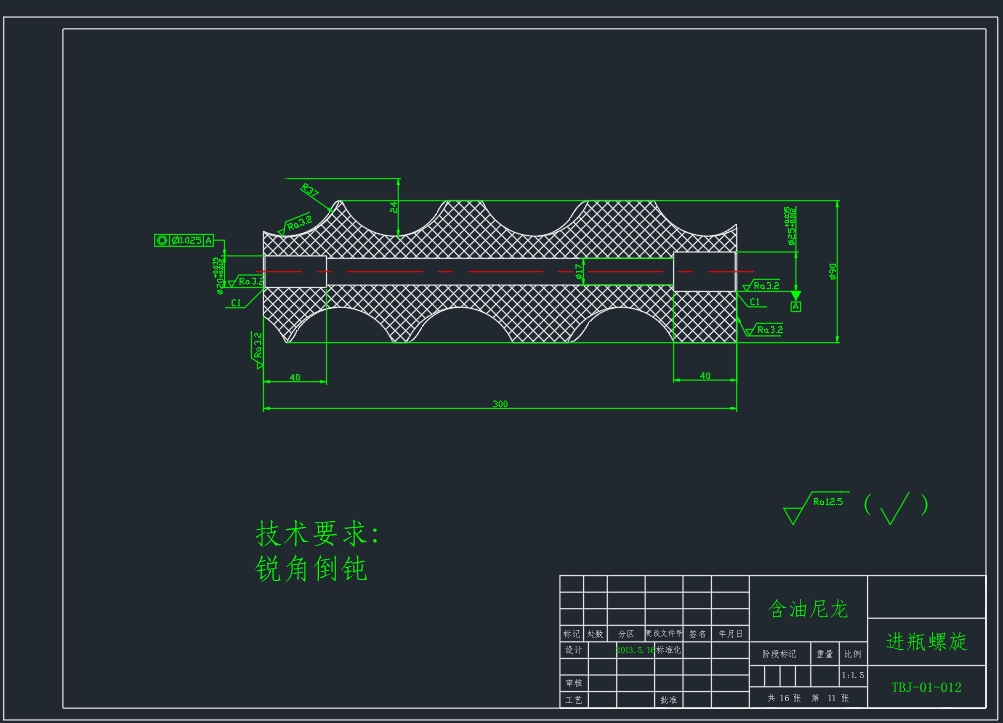The image size is (1003, 723).
Task: Select the ø0.025 A concentricity tolerance frame
Action: click(184, 240)
